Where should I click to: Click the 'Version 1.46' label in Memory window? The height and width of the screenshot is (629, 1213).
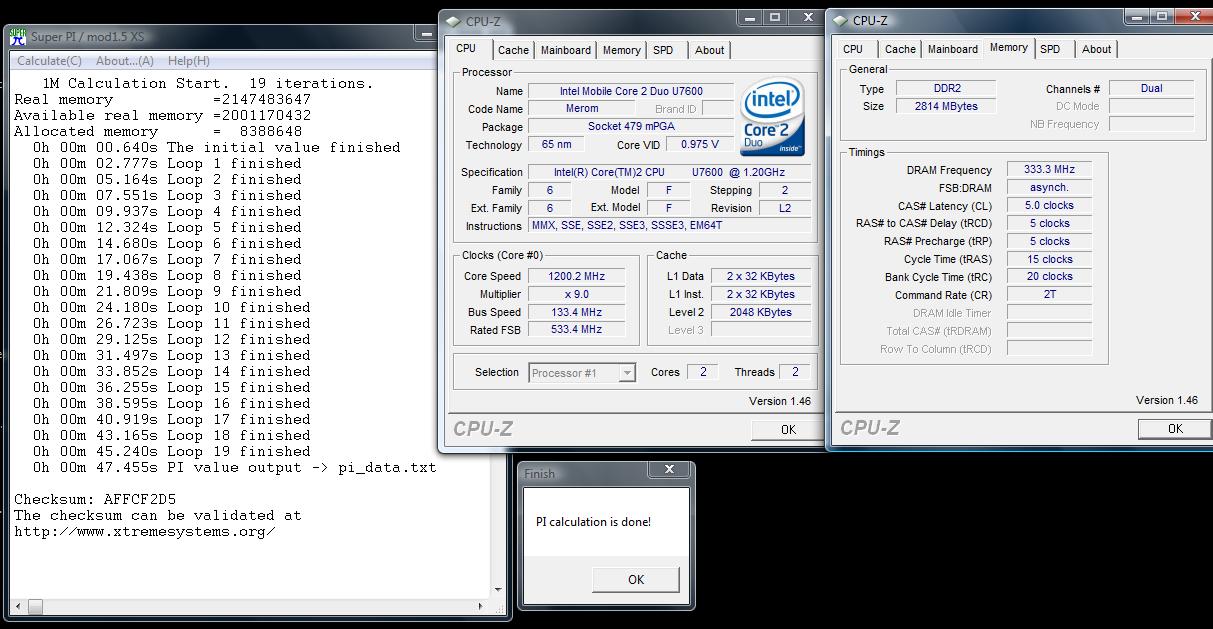tap(1167, 400)
